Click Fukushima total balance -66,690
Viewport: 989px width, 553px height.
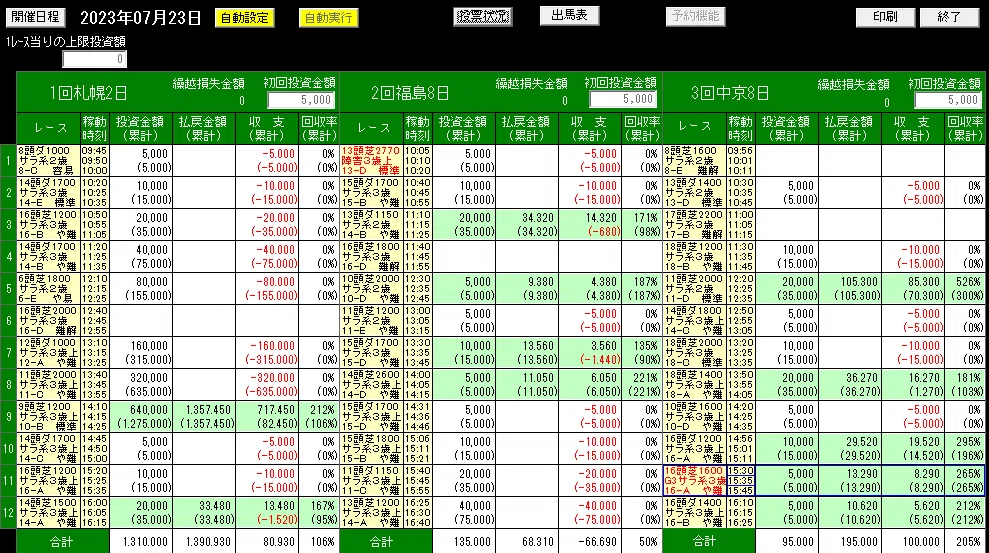coord(591,542)
